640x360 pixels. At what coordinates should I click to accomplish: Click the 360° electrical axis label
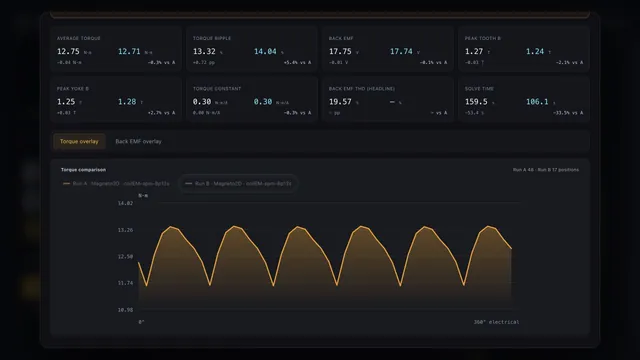pyautogui.click(x=496, y=322)
